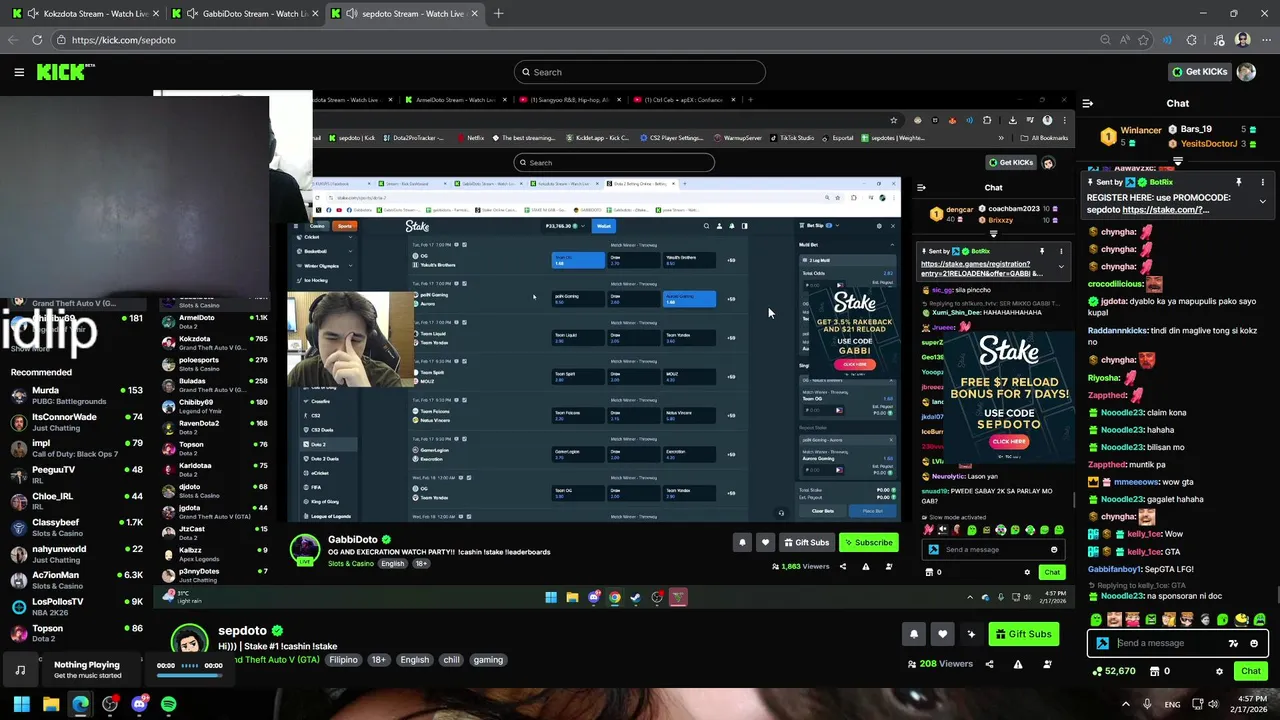The height and width of the screenshot is (720, 1280).
Task: Click the outer Get KICKs button
Action: [x=1200, y=72]
